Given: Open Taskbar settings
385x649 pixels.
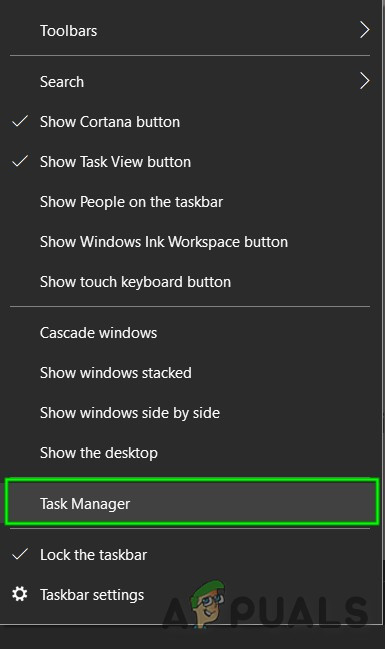Looking at the screenshot, I should coord(190,595).
